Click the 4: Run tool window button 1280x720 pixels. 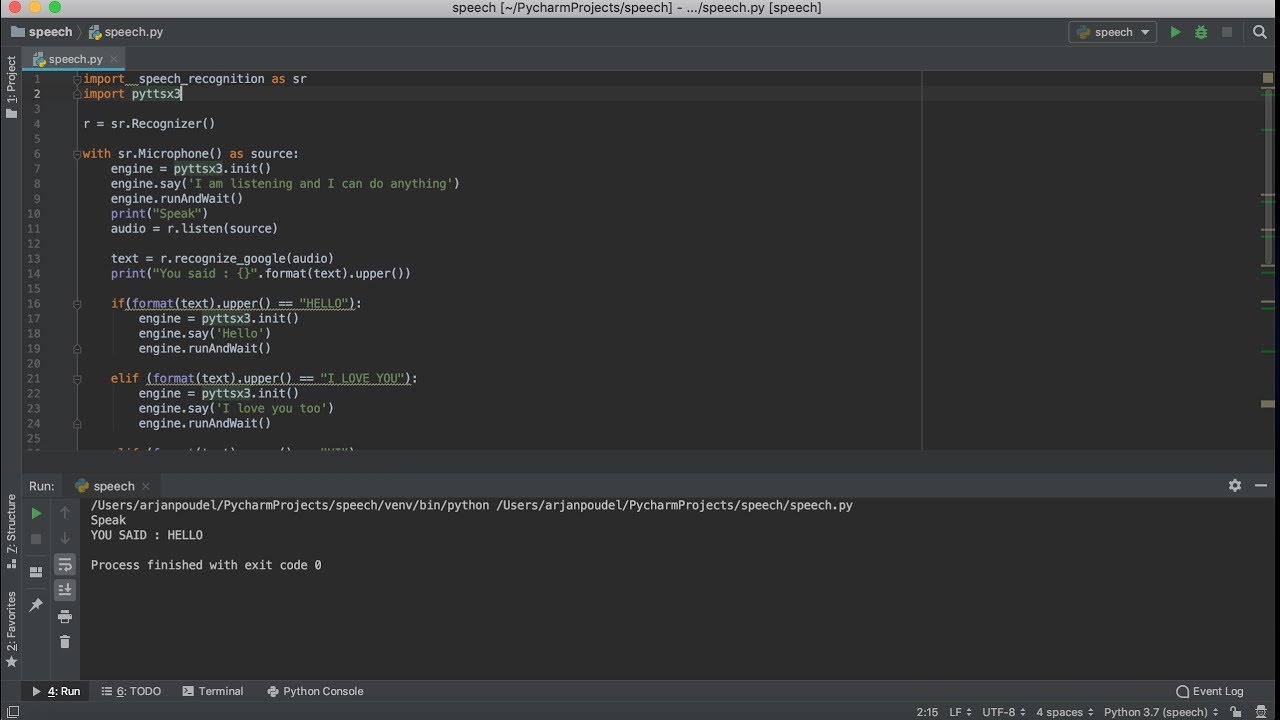55,691
